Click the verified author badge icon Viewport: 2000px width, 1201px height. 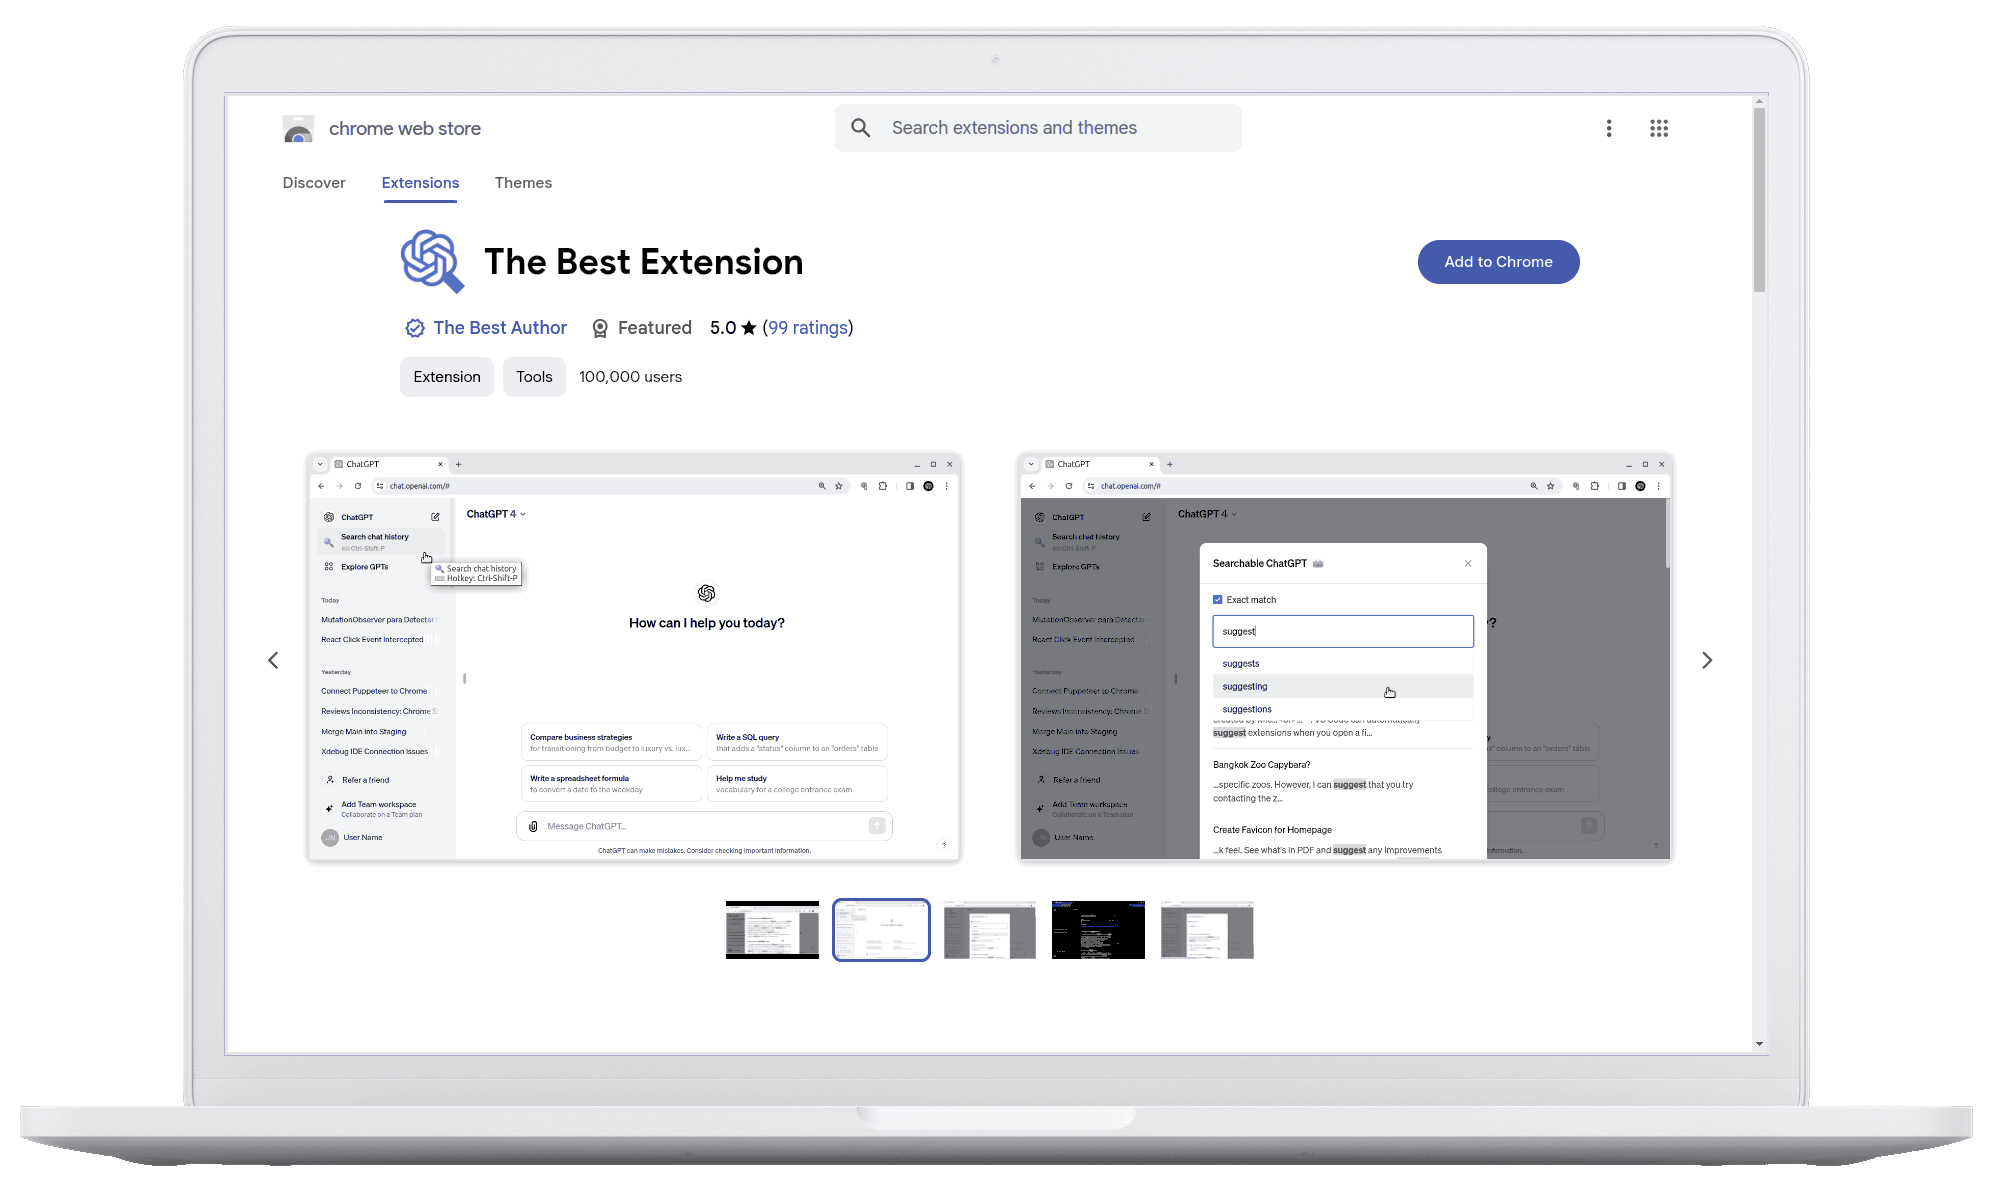(415, 328)
